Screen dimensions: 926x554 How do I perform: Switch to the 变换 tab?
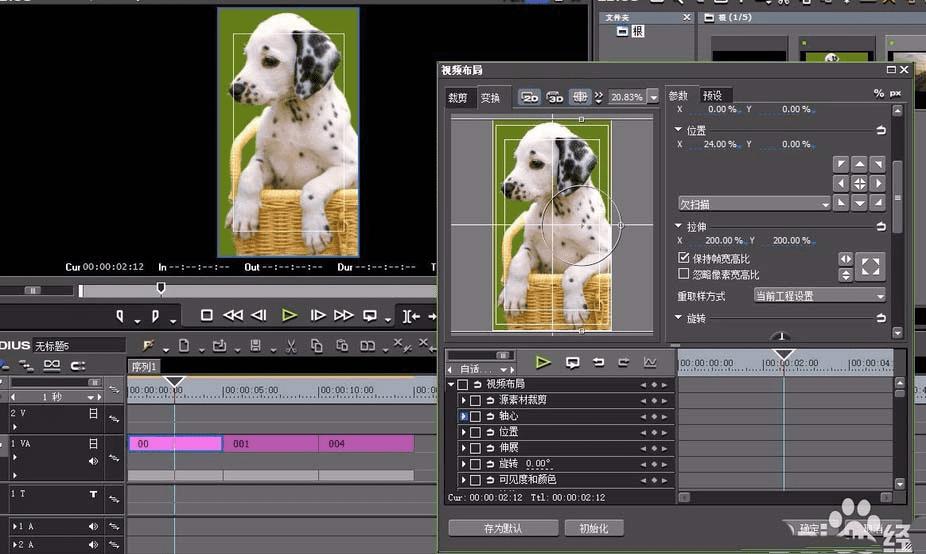490,97
